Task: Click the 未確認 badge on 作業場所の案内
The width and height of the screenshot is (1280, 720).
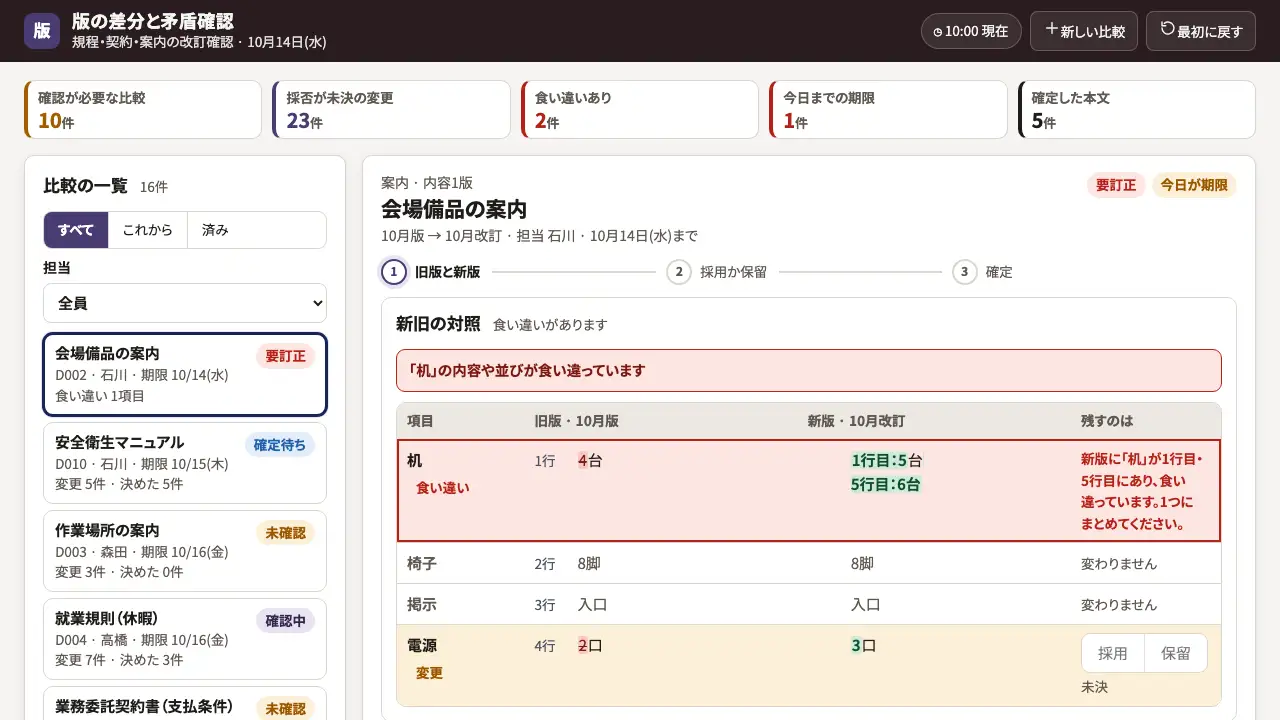Action: pos(285,533)
